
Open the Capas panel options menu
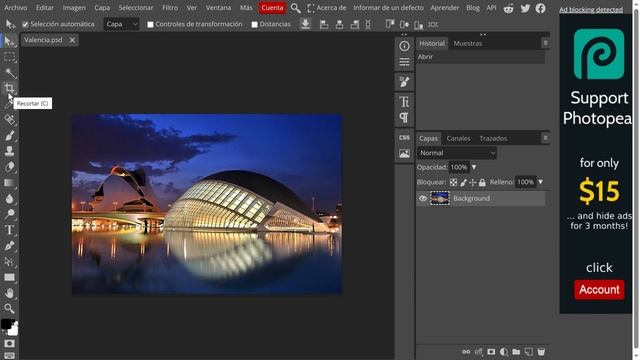(545, 138)
